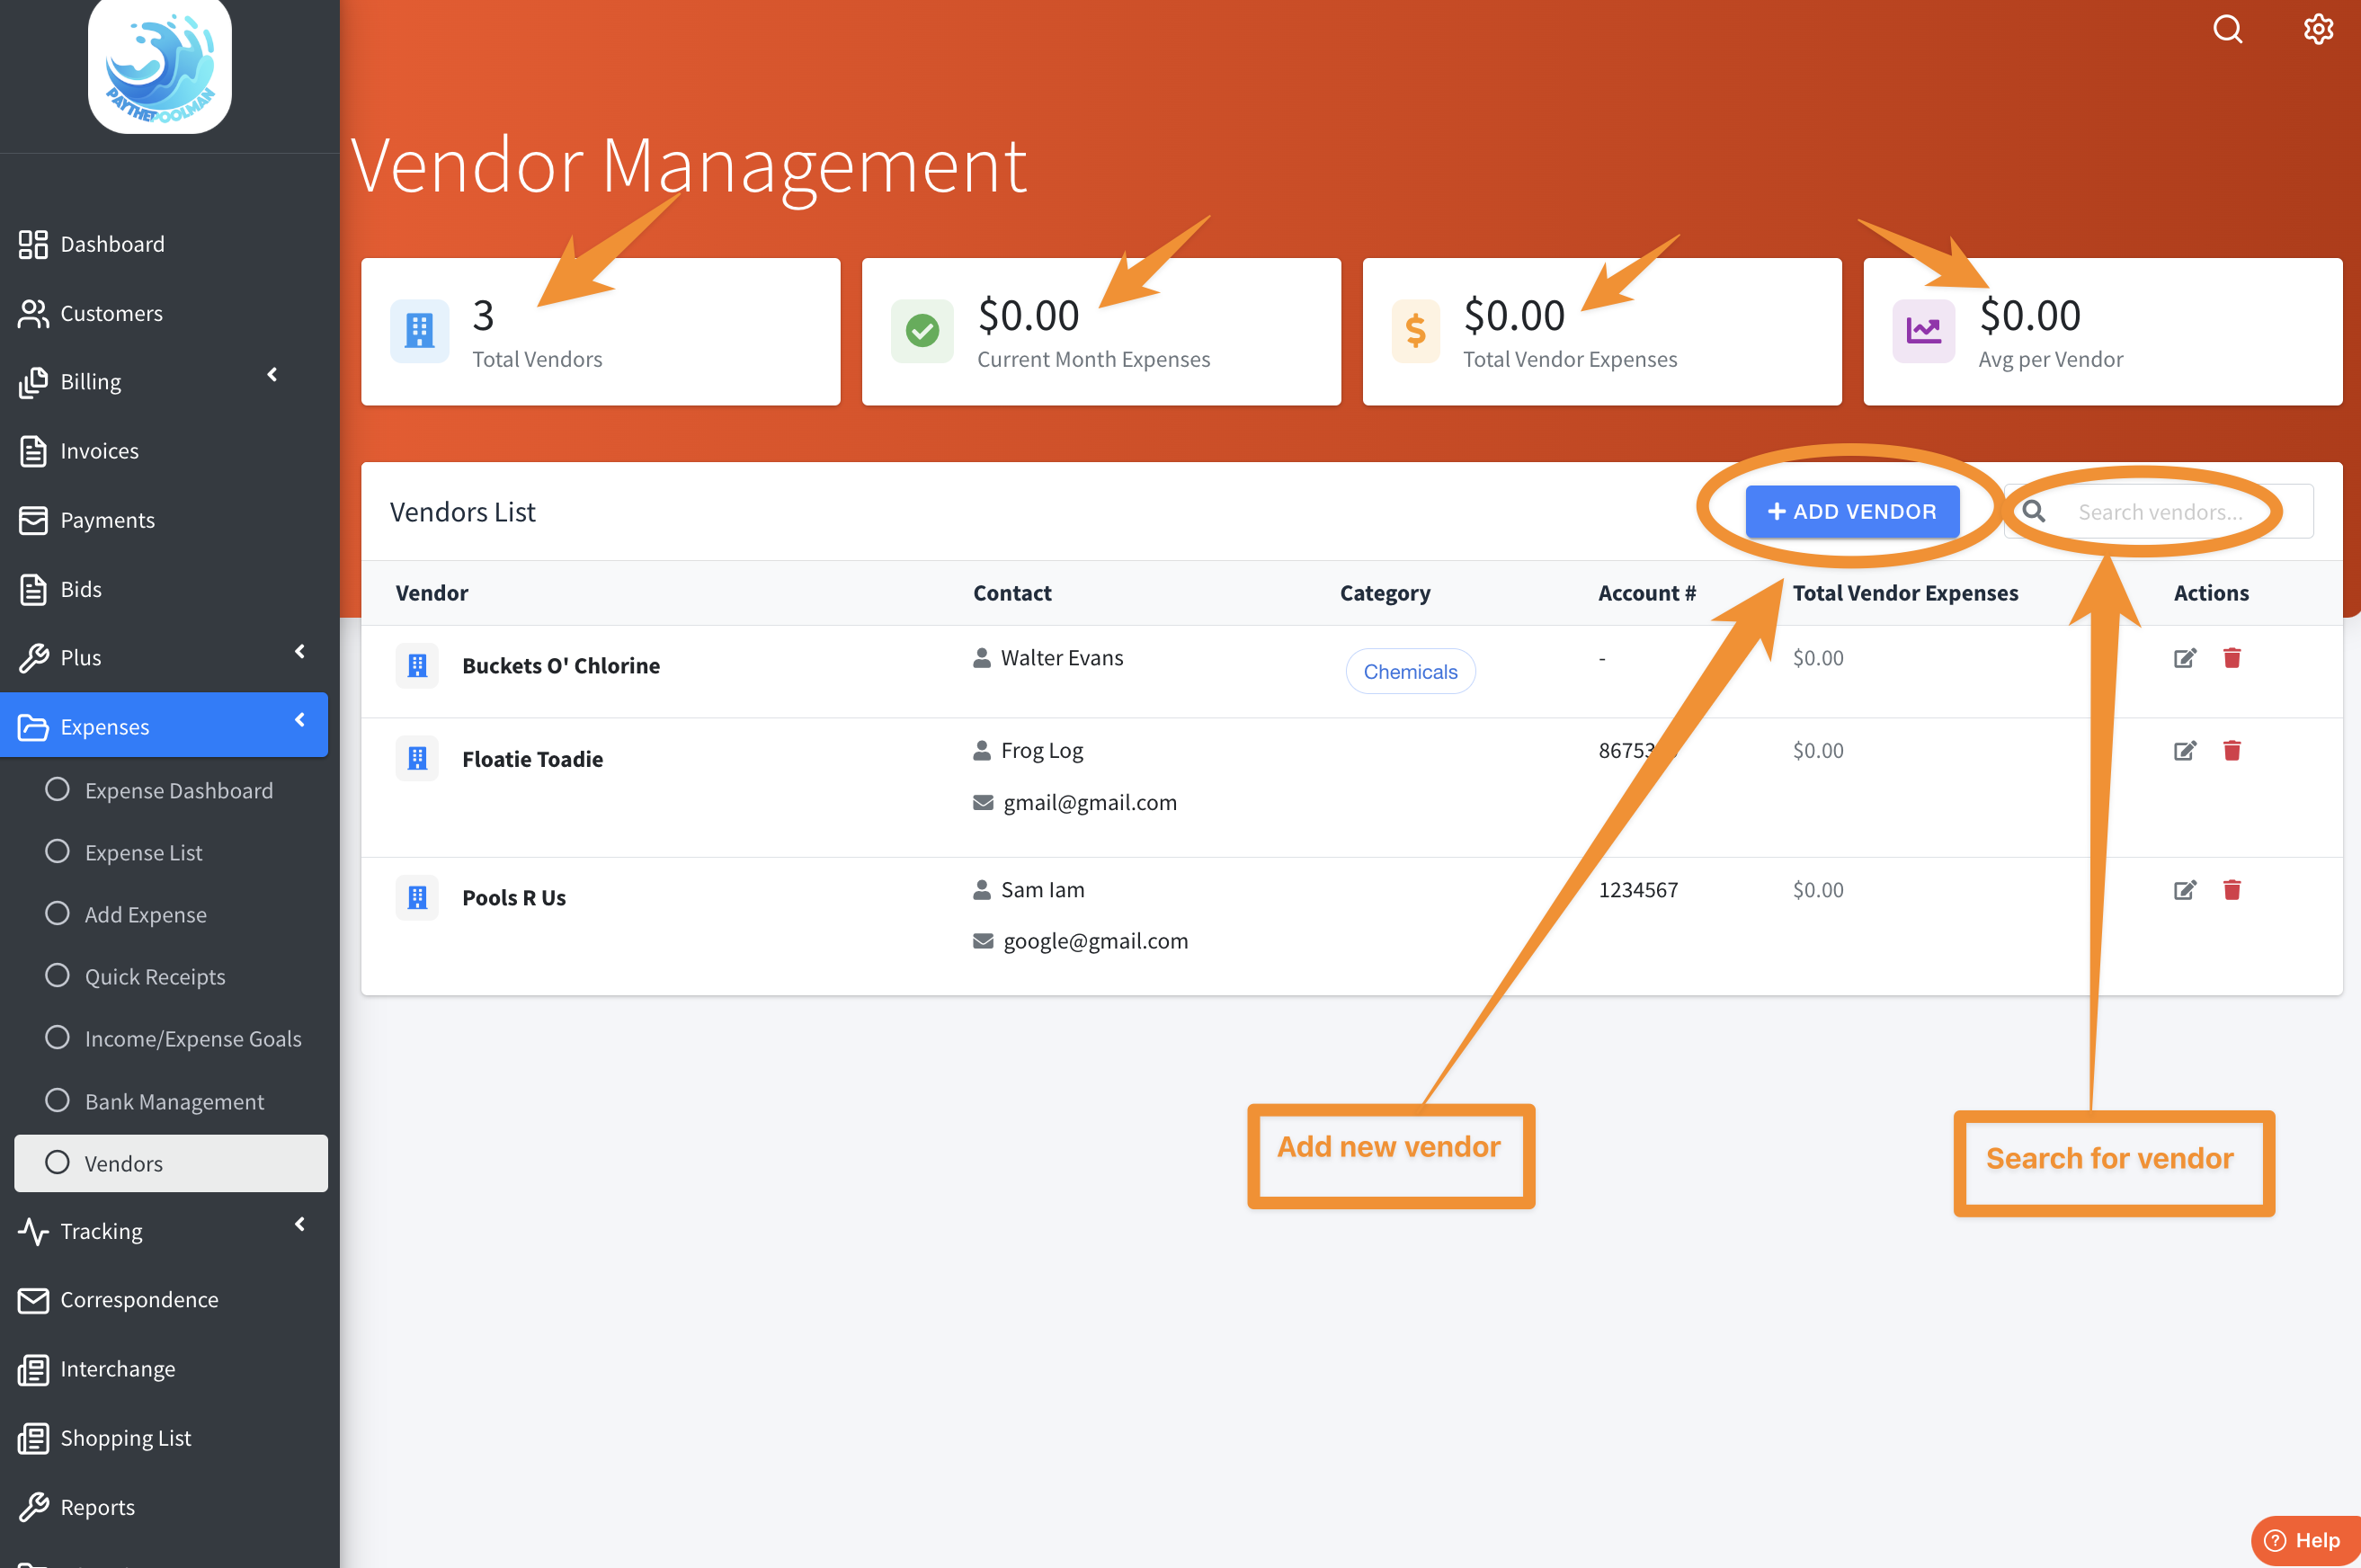Expand the Billing menu chevron
Image resolution: width=2361 pixels, height=1568 pixels.
click(x=272, y=375)
